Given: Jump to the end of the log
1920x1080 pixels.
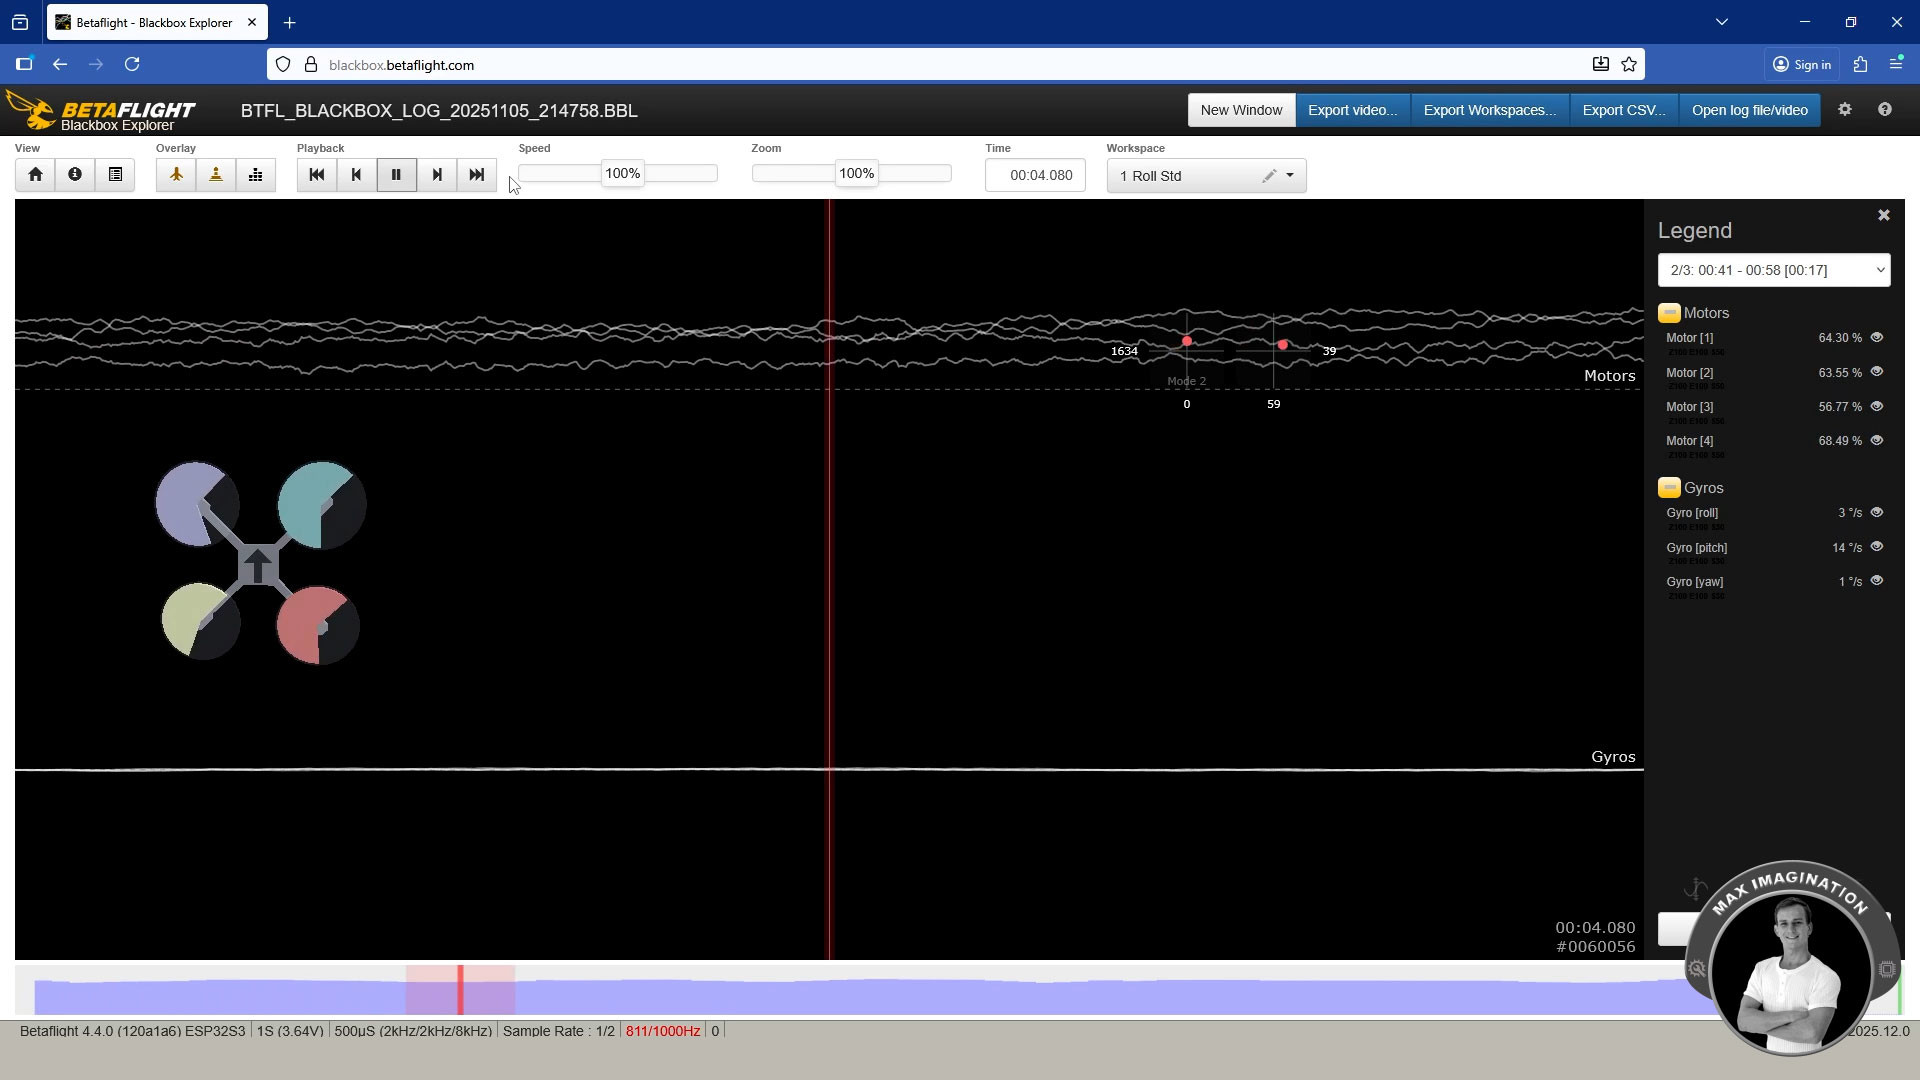Looking at the screenshot, I should click(x=477, y=174).
